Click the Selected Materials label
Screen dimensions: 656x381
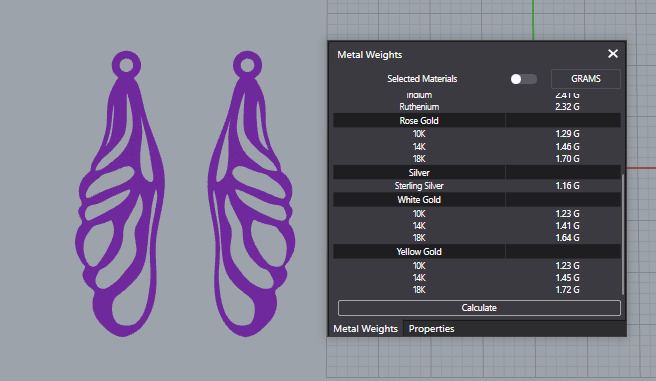click(422, 79)
